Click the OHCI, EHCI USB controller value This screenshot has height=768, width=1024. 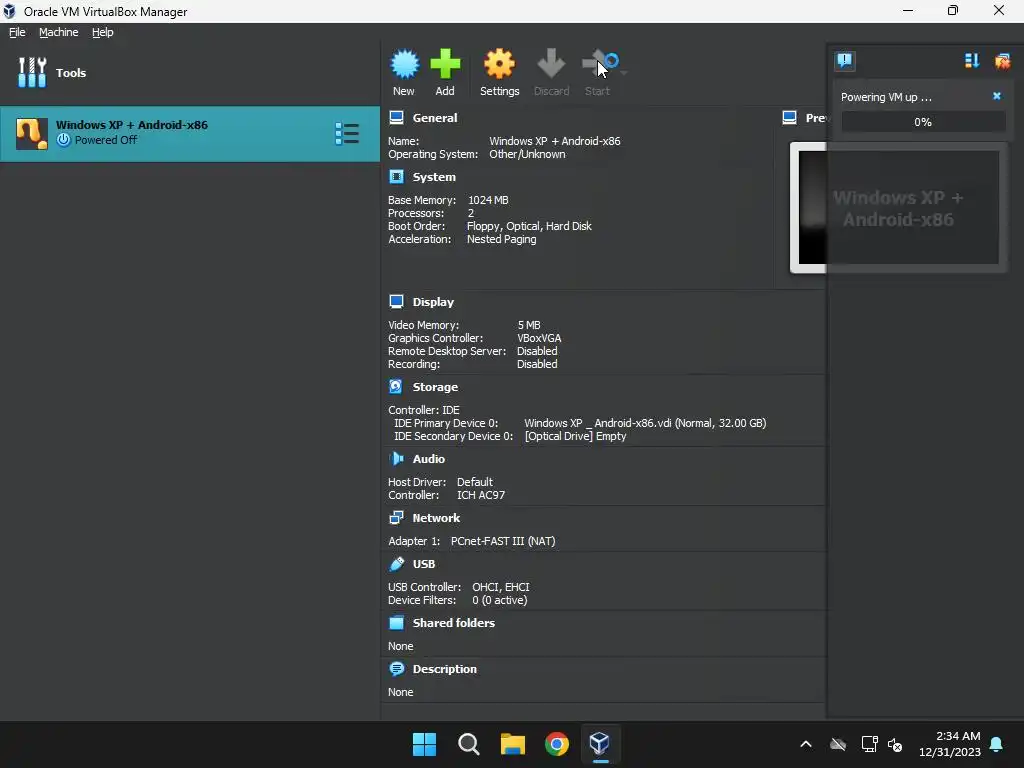[x=500, y=587]
